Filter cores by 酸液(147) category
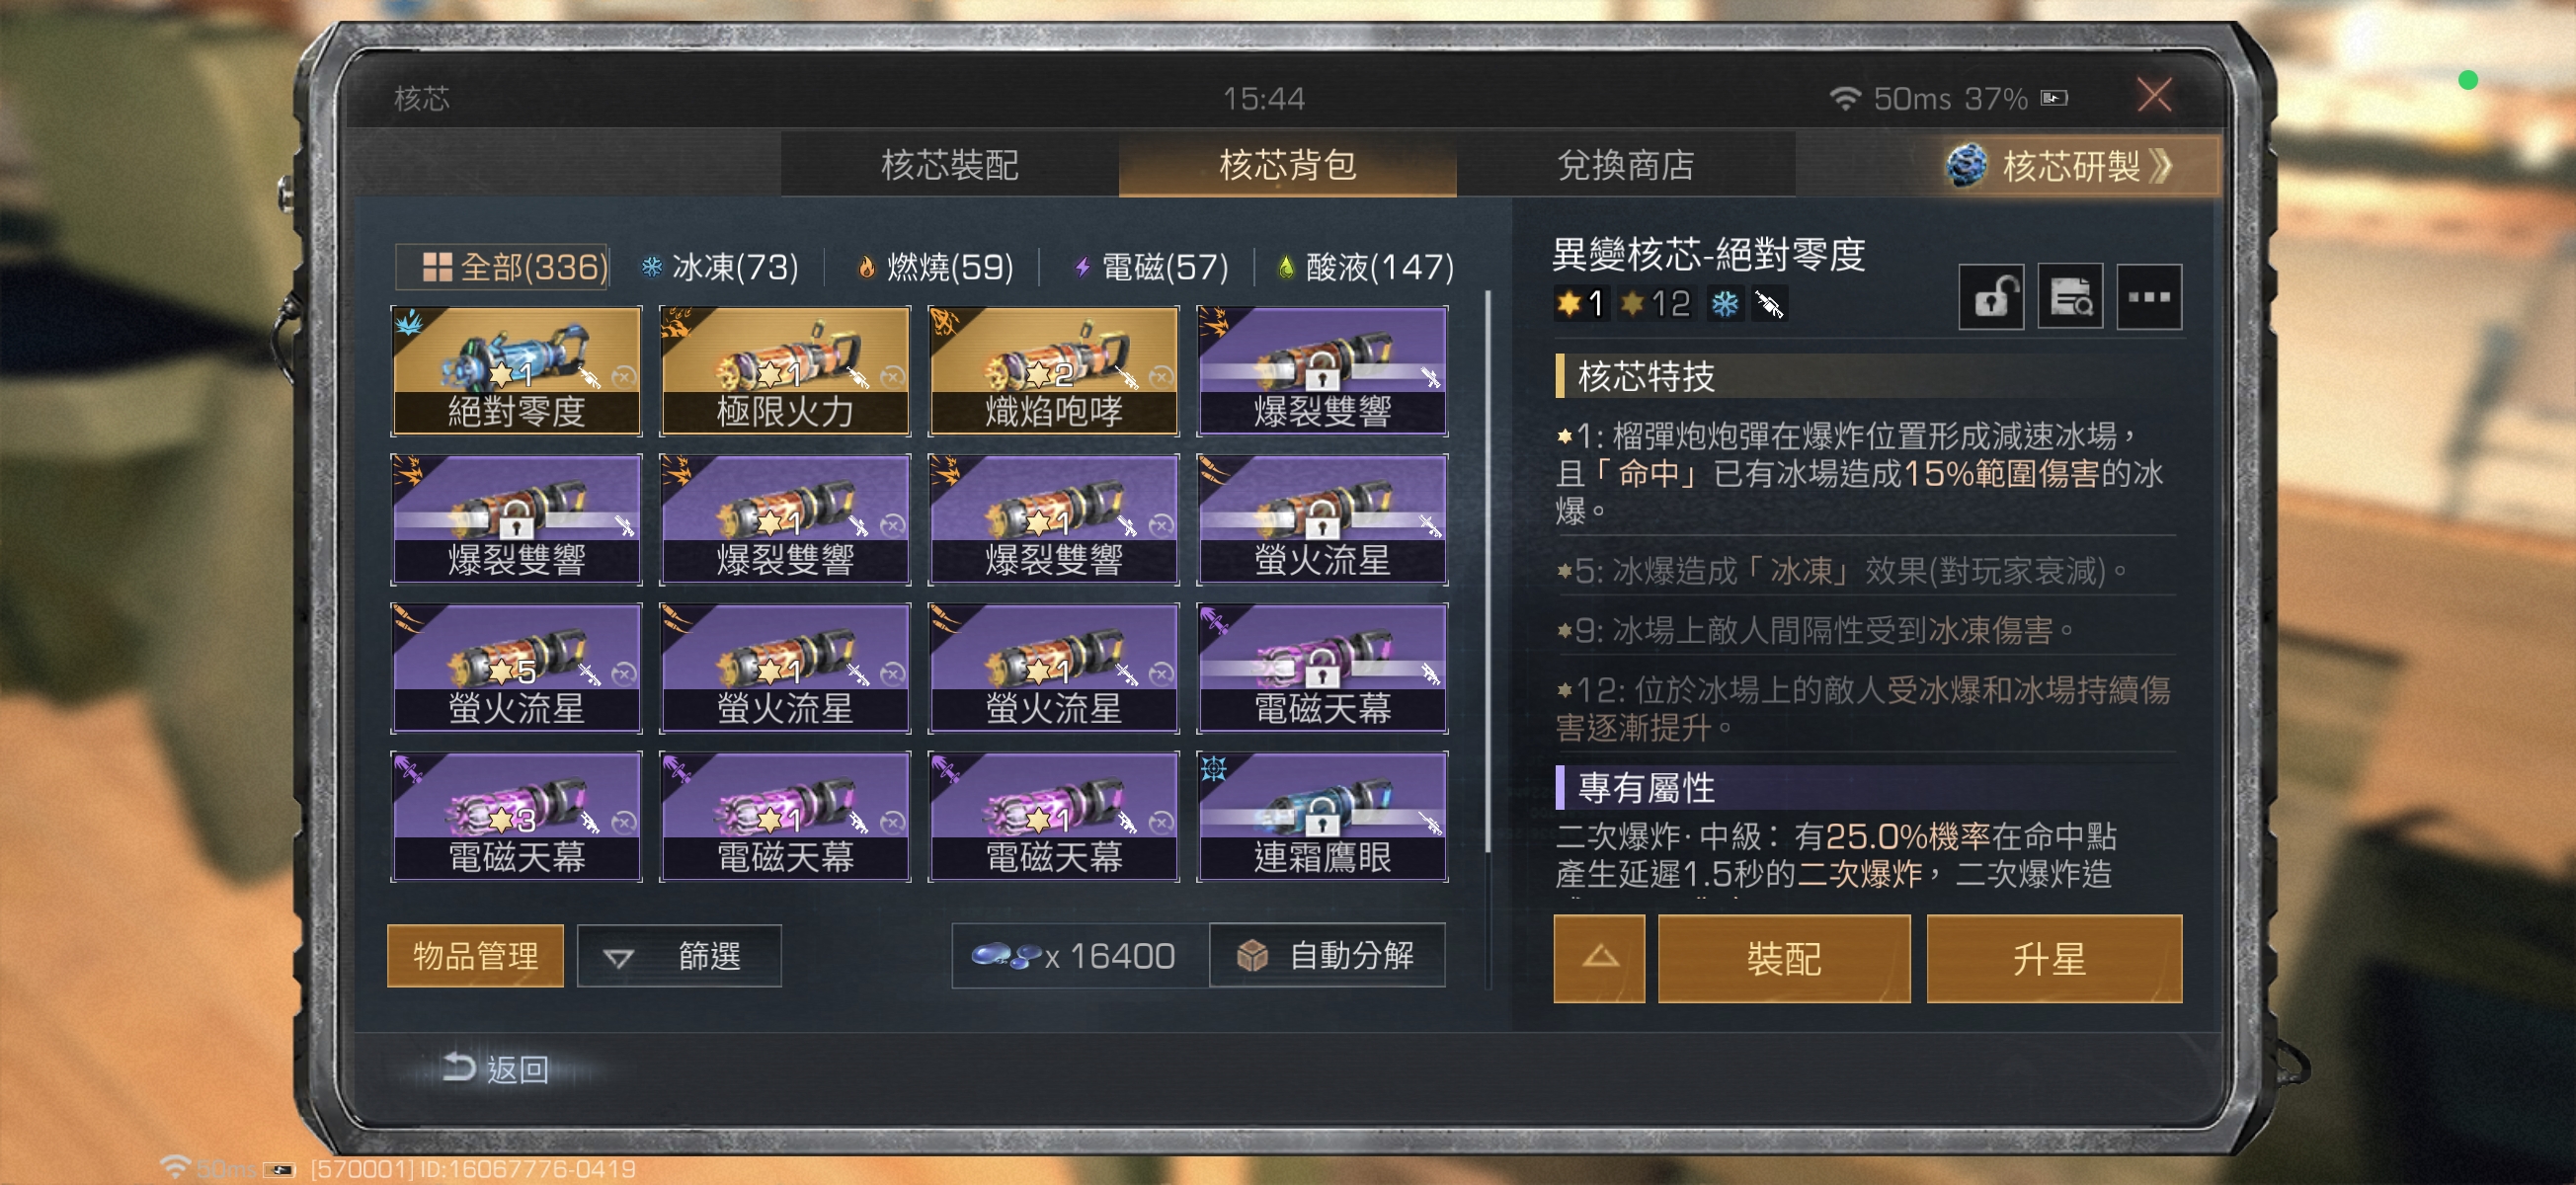 1366,268
